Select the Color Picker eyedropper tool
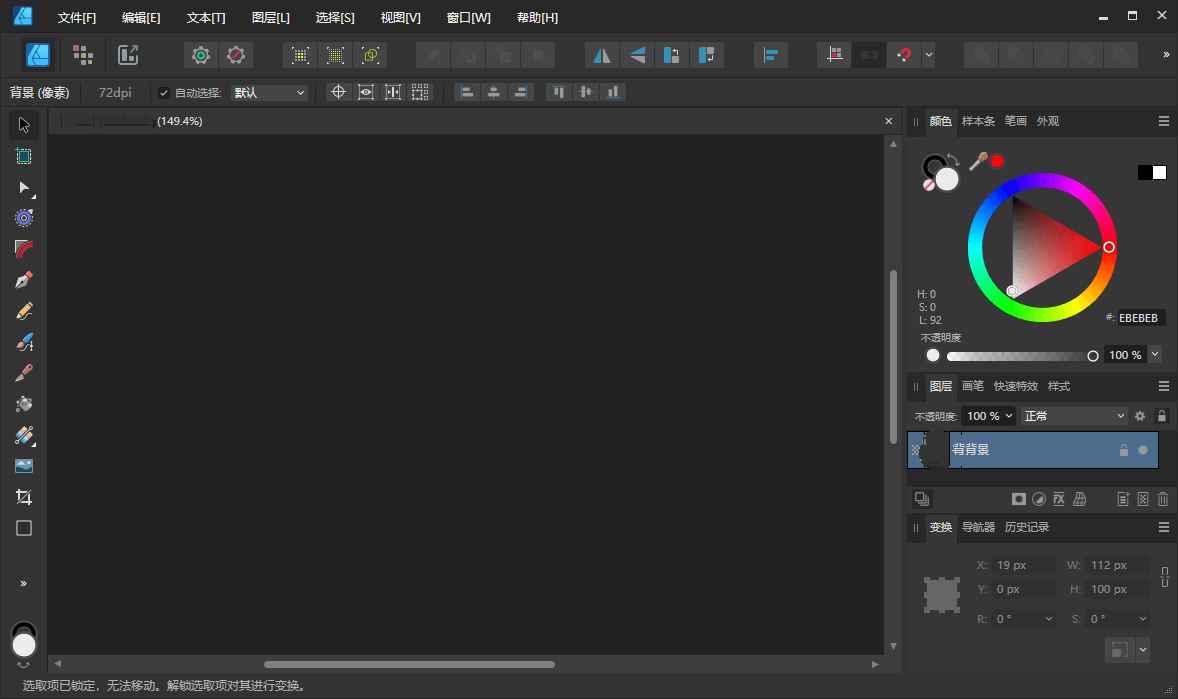The height and width of the screenshot is (699, 1178). click(x=24, y=373)
